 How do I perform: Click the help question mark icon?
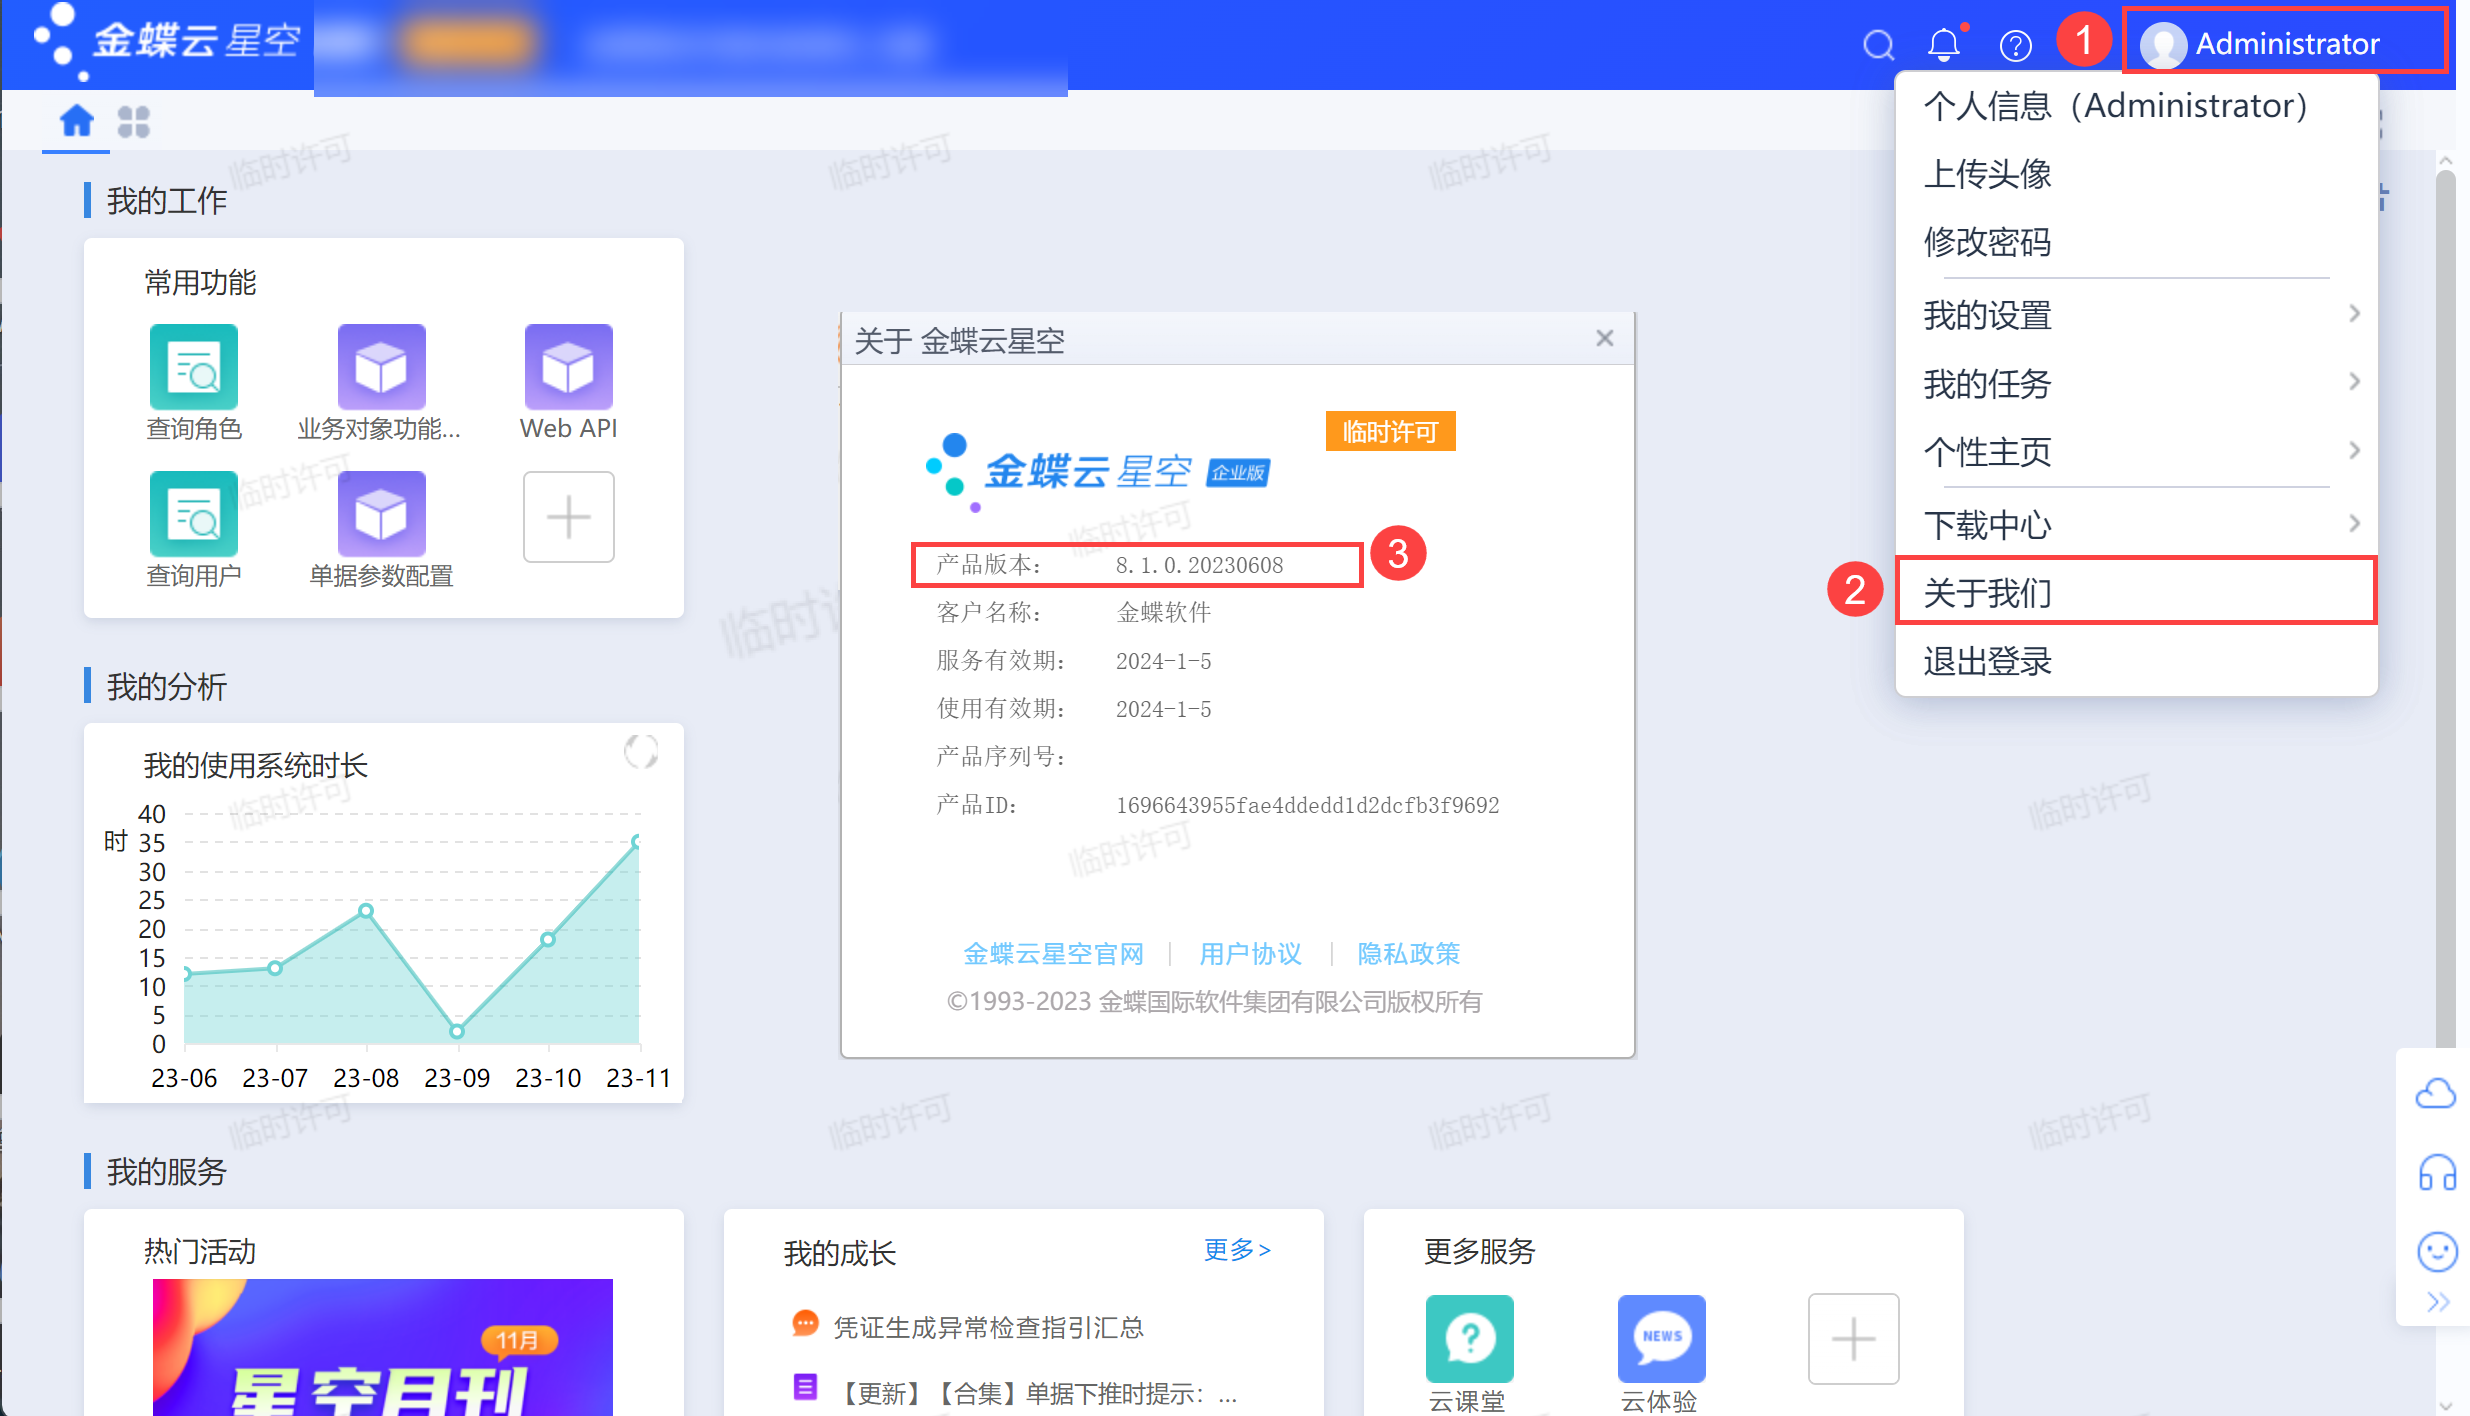pos(2015,45)
